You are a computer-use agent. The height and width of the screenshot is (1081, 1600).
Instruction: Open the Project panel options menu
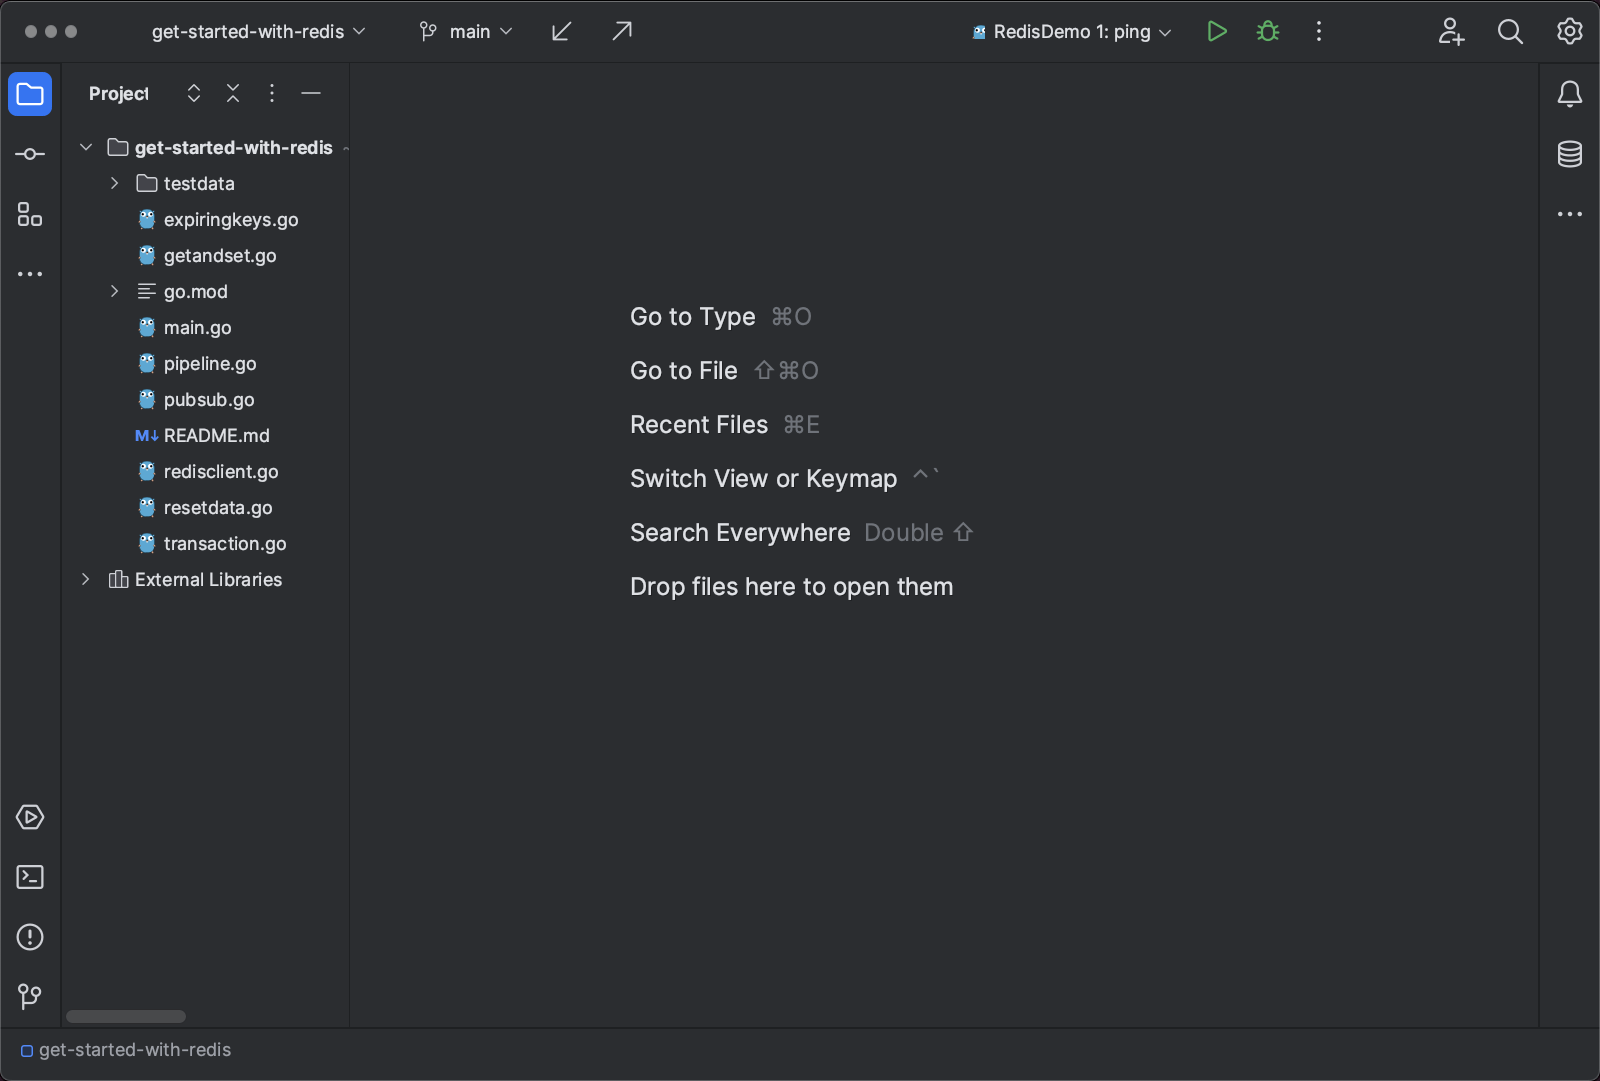pos(271,93)
